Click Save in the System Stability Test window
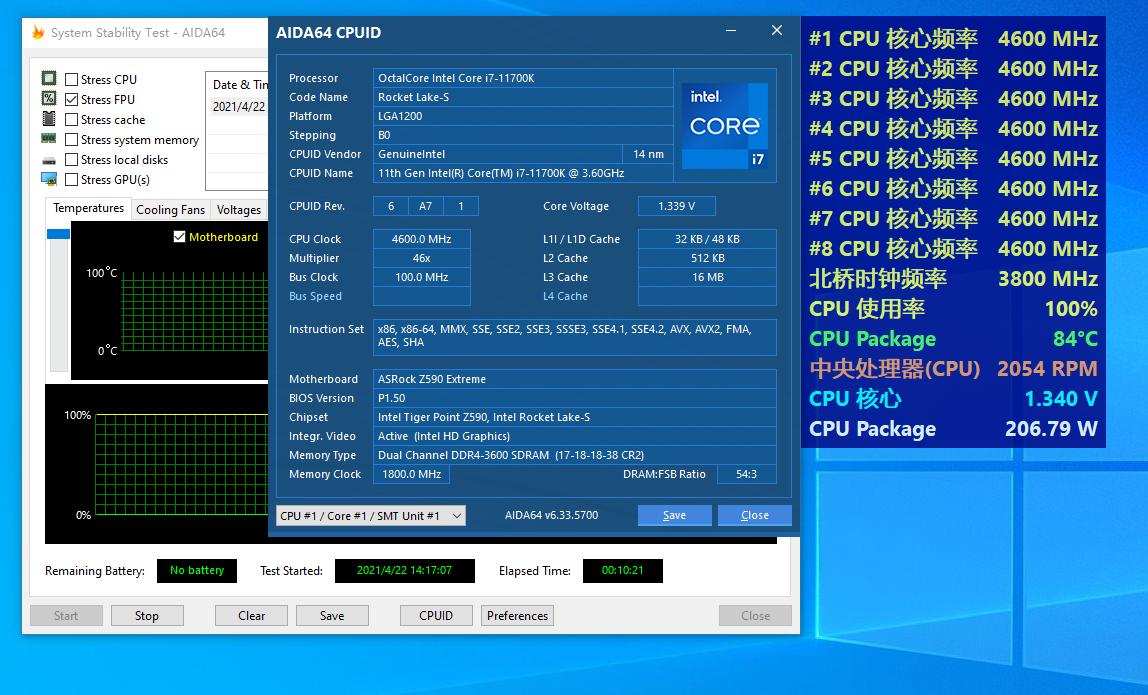 pos(332,616)
